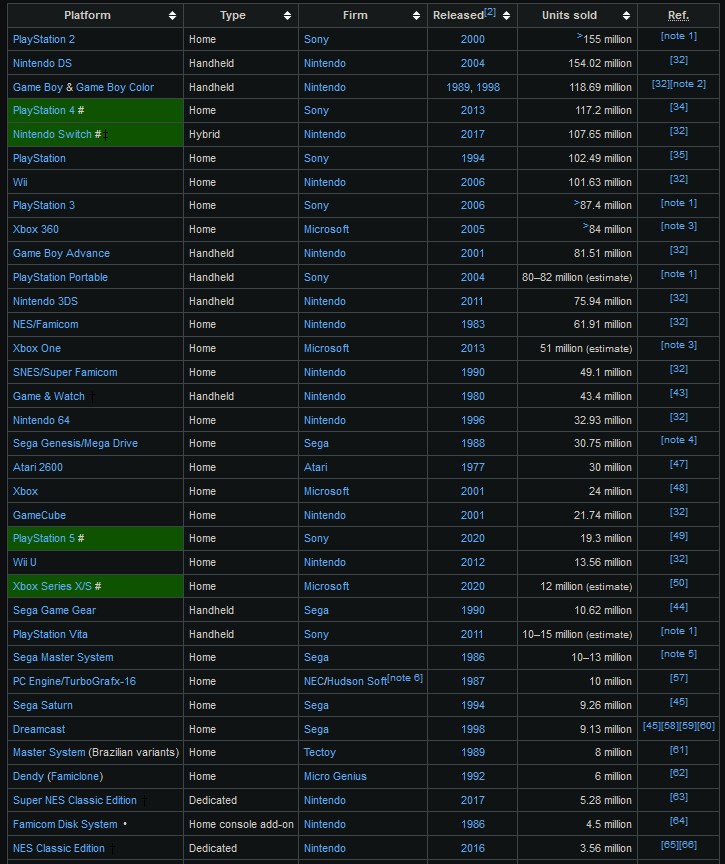
Task: Open the PC Engine/TurboGrafx-16 link
Action: coord(74,682)
